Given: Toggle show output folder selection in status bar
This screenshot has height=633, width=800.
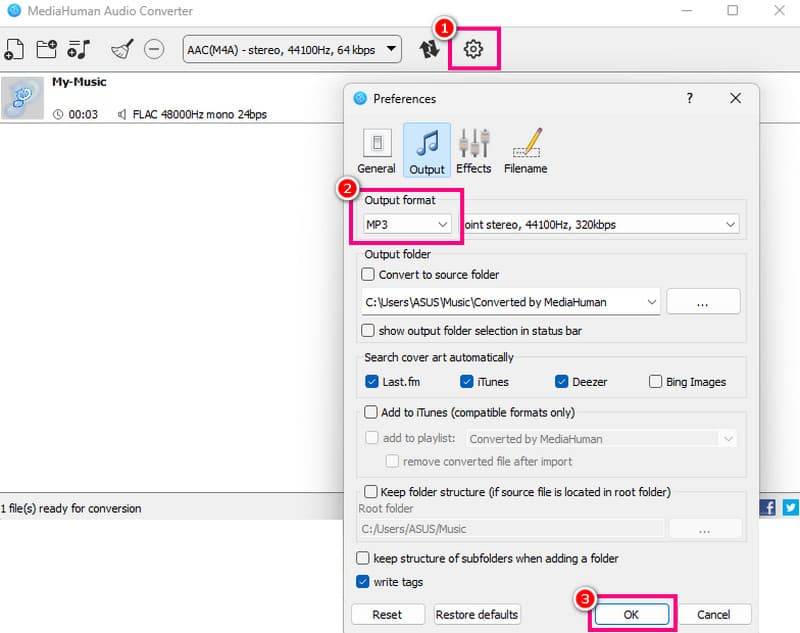Looking at the screenshot, I should coord(367,331).
